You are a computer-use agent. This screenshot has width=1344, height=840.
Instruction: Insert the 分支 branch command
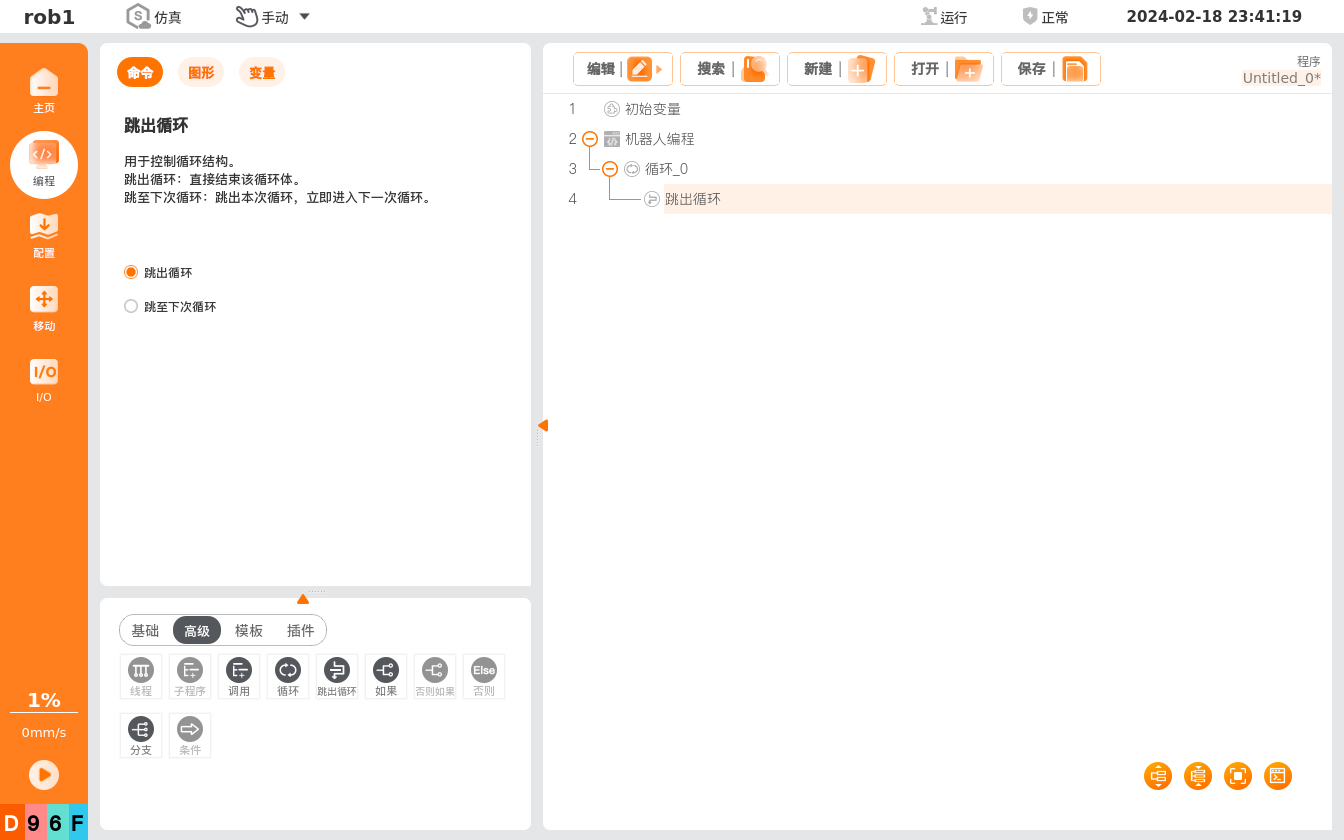point(141,736)
